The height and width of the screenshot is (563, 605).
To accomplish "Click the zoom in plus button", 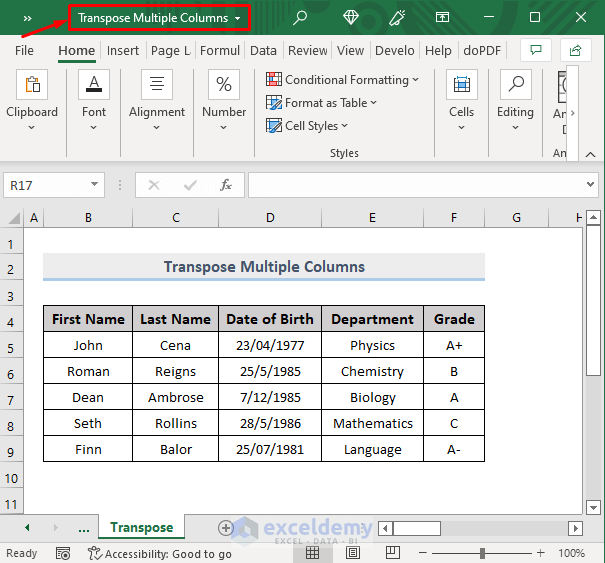I will coord(541,553).
